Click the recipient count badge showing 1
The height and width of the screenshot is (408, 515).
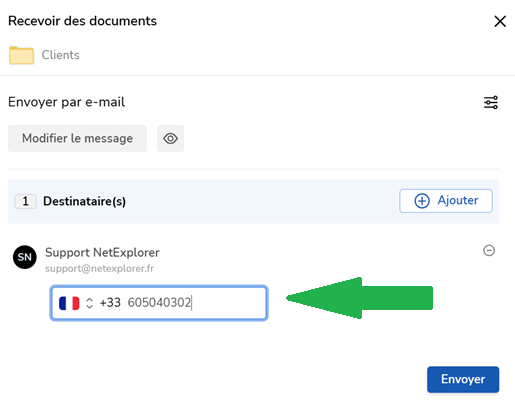click(25, 201)
